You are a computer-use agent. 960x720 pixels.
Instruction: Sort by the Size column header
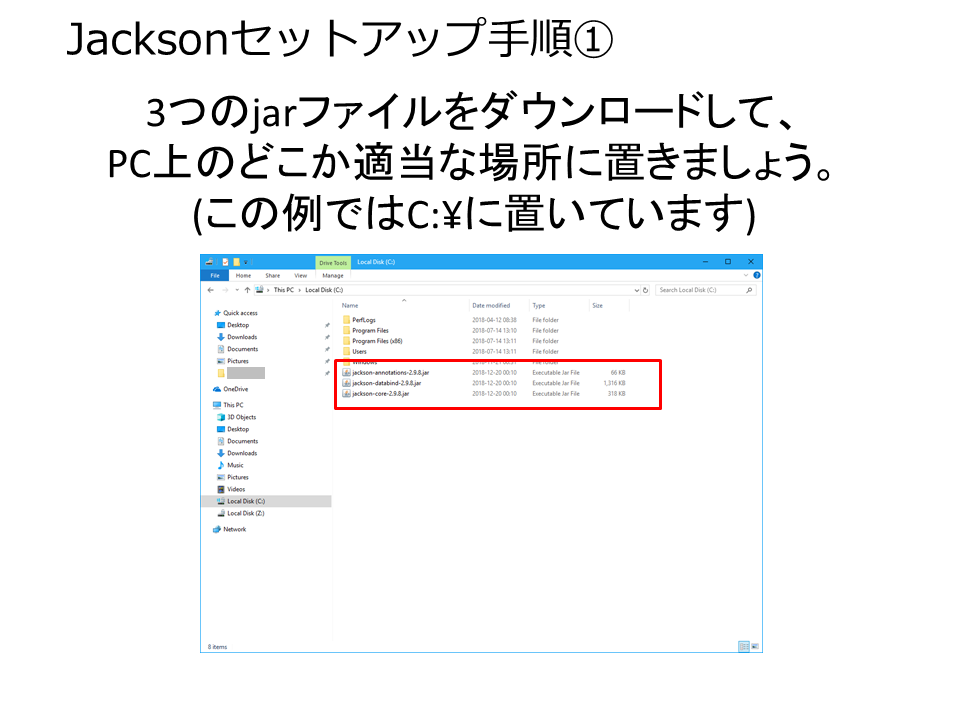point(598,306)
